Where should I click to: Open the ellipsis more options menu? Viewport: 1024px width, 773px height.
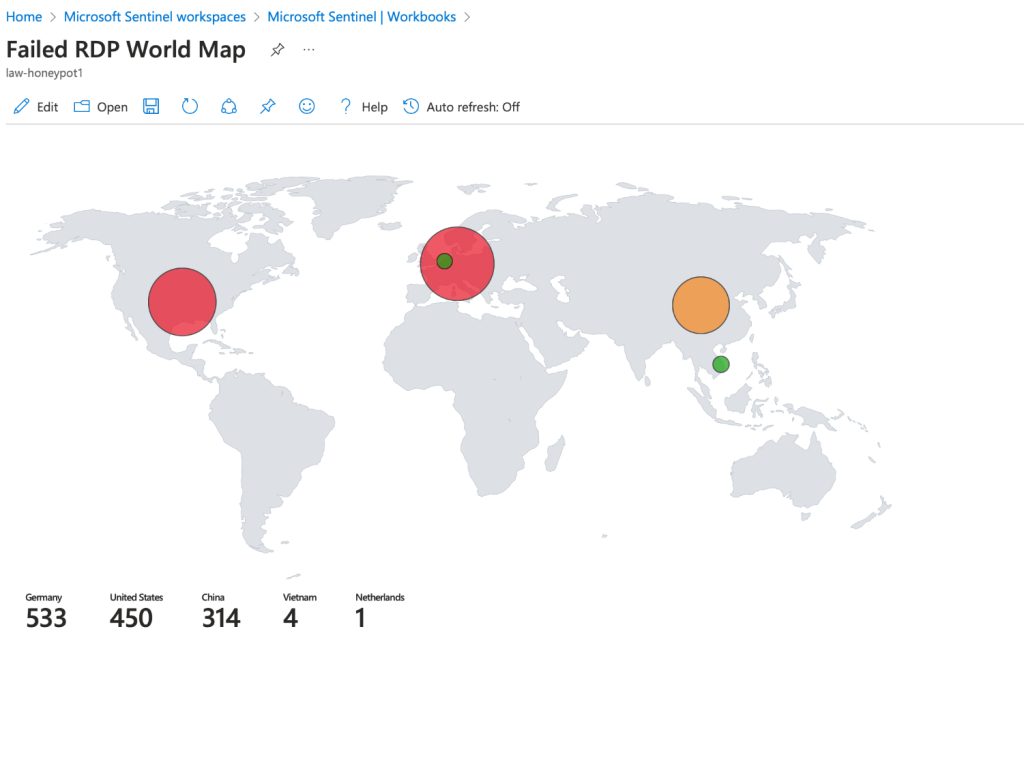[x=308, y=50]
